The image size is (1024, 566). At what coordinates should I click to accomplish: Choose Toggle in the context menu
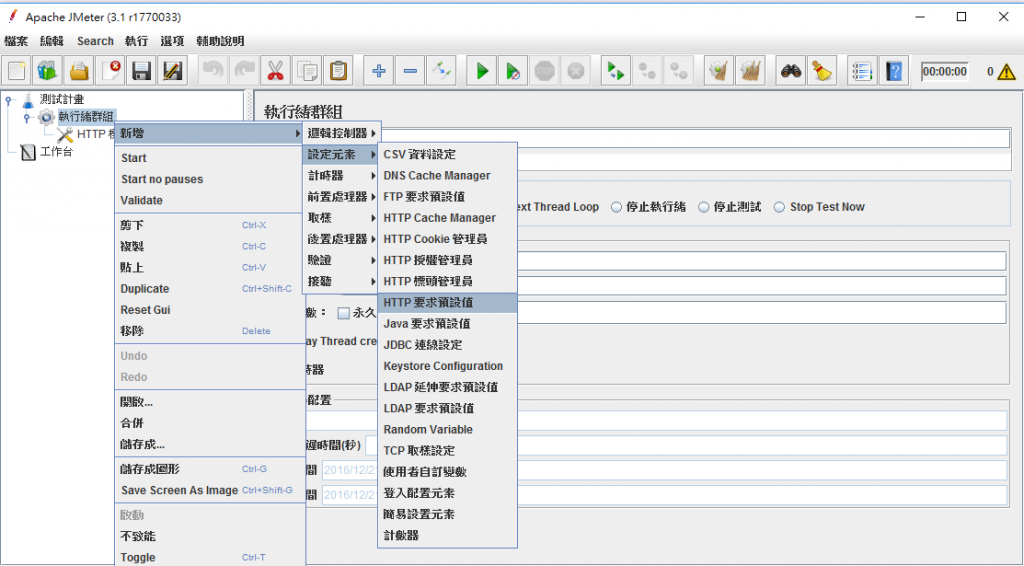[210, 558]
